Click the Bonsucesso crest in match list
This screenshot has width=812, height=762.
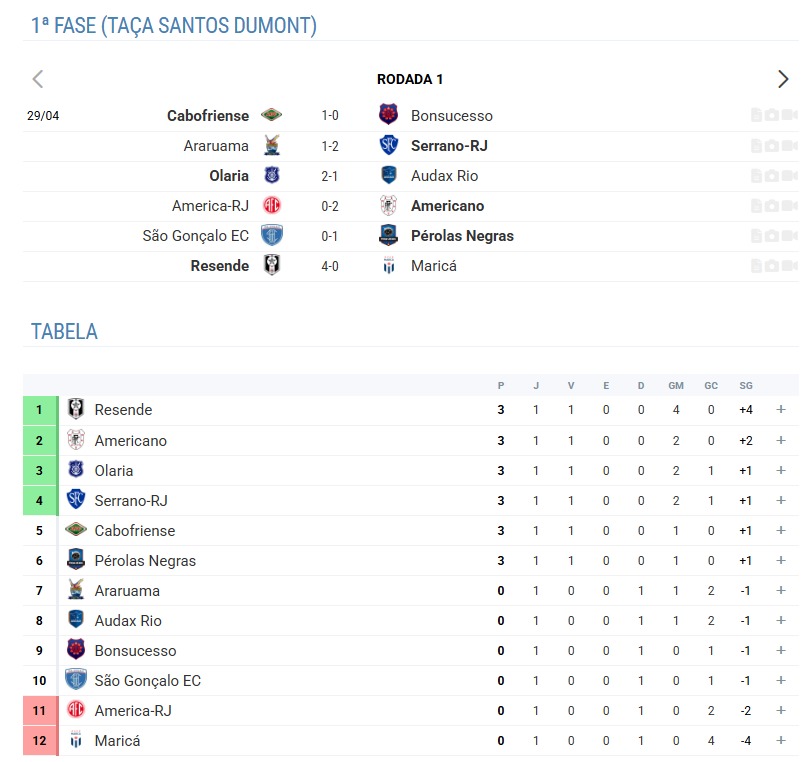click(389, 116)
